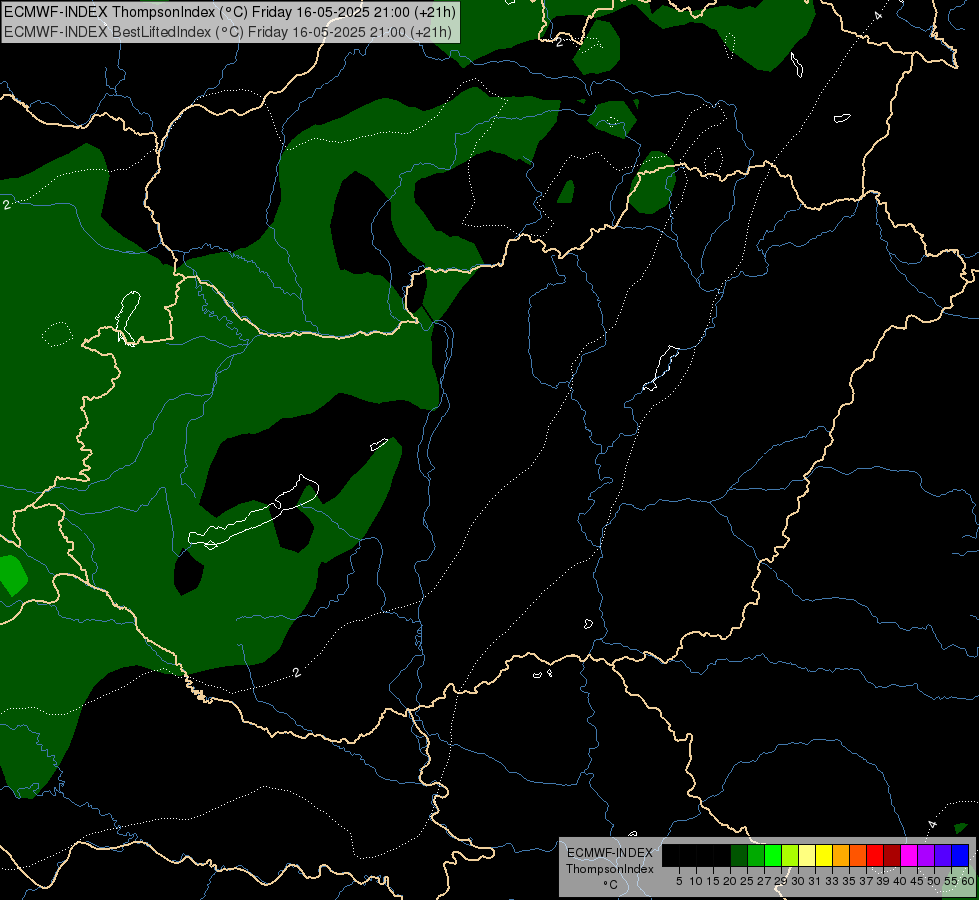The width and height of the screenshot is (979, 900).
Task: Pick the pure yellow 31–33 legend swatch
Action: pos(824,855)
